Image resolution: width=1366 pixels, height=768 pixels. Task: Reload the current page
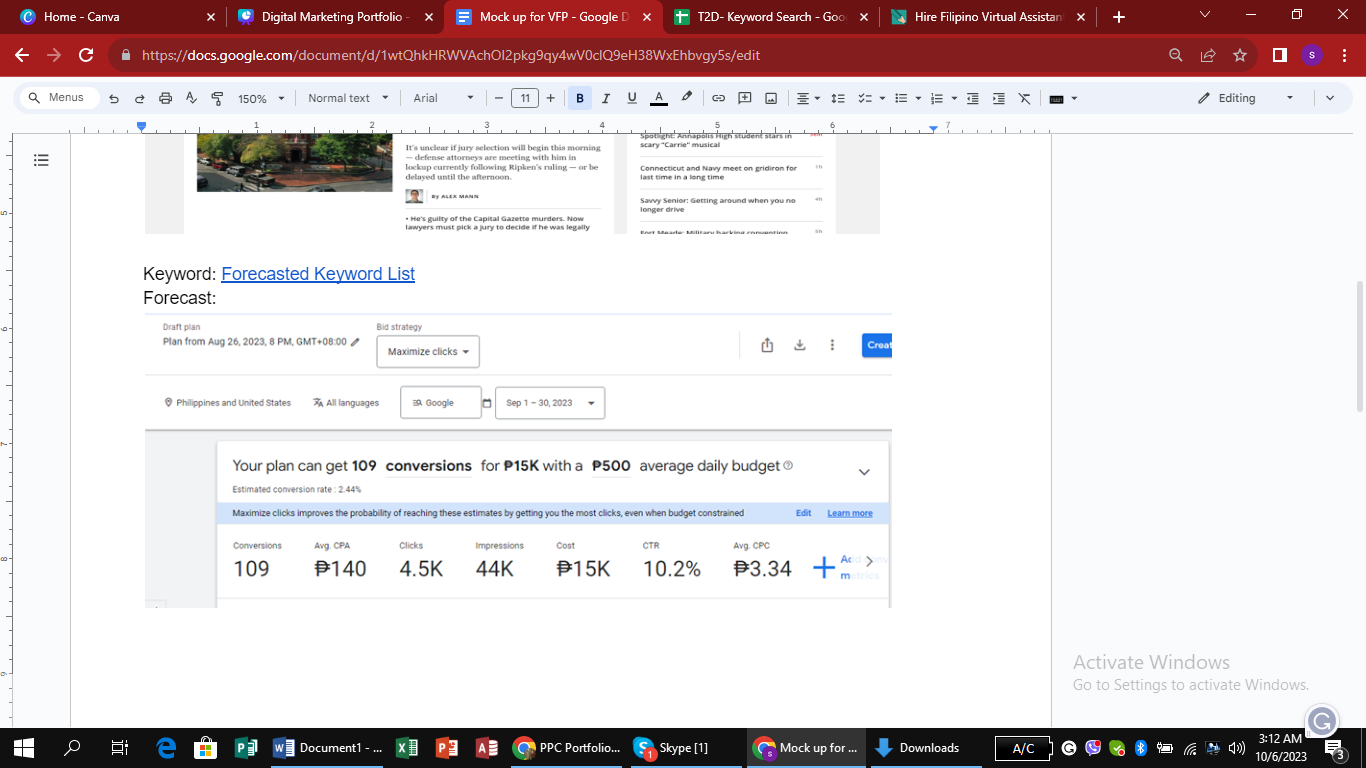pyautogui.click(x=86, y=56)
